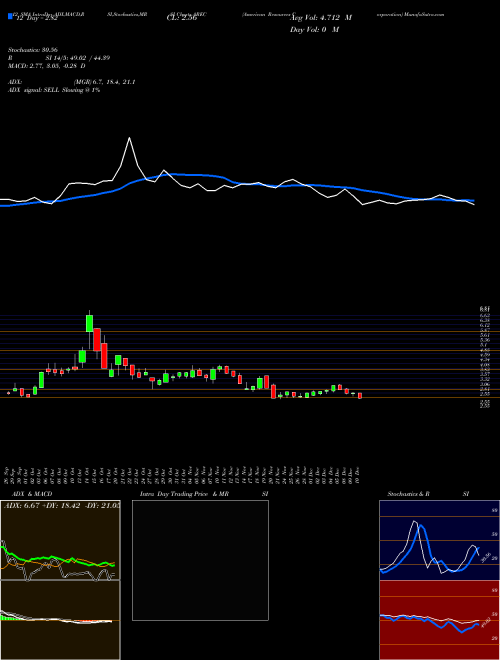Click the last red candle on the right
This screenshot has height=660, width=500.
[x=360, y=396]
